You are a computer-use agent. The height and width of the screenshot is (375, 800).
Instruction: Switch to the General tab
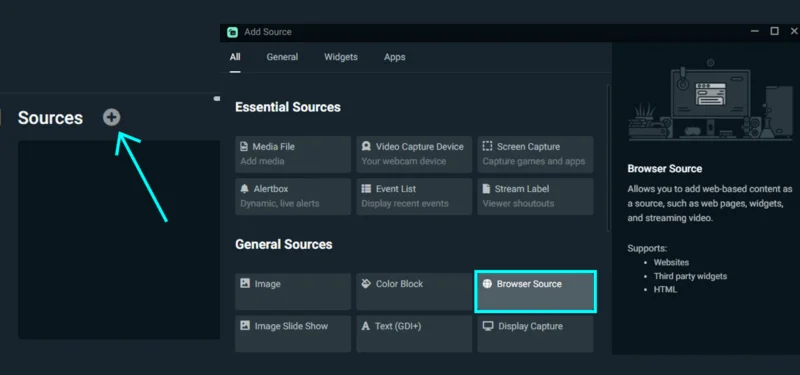point(282,57)
